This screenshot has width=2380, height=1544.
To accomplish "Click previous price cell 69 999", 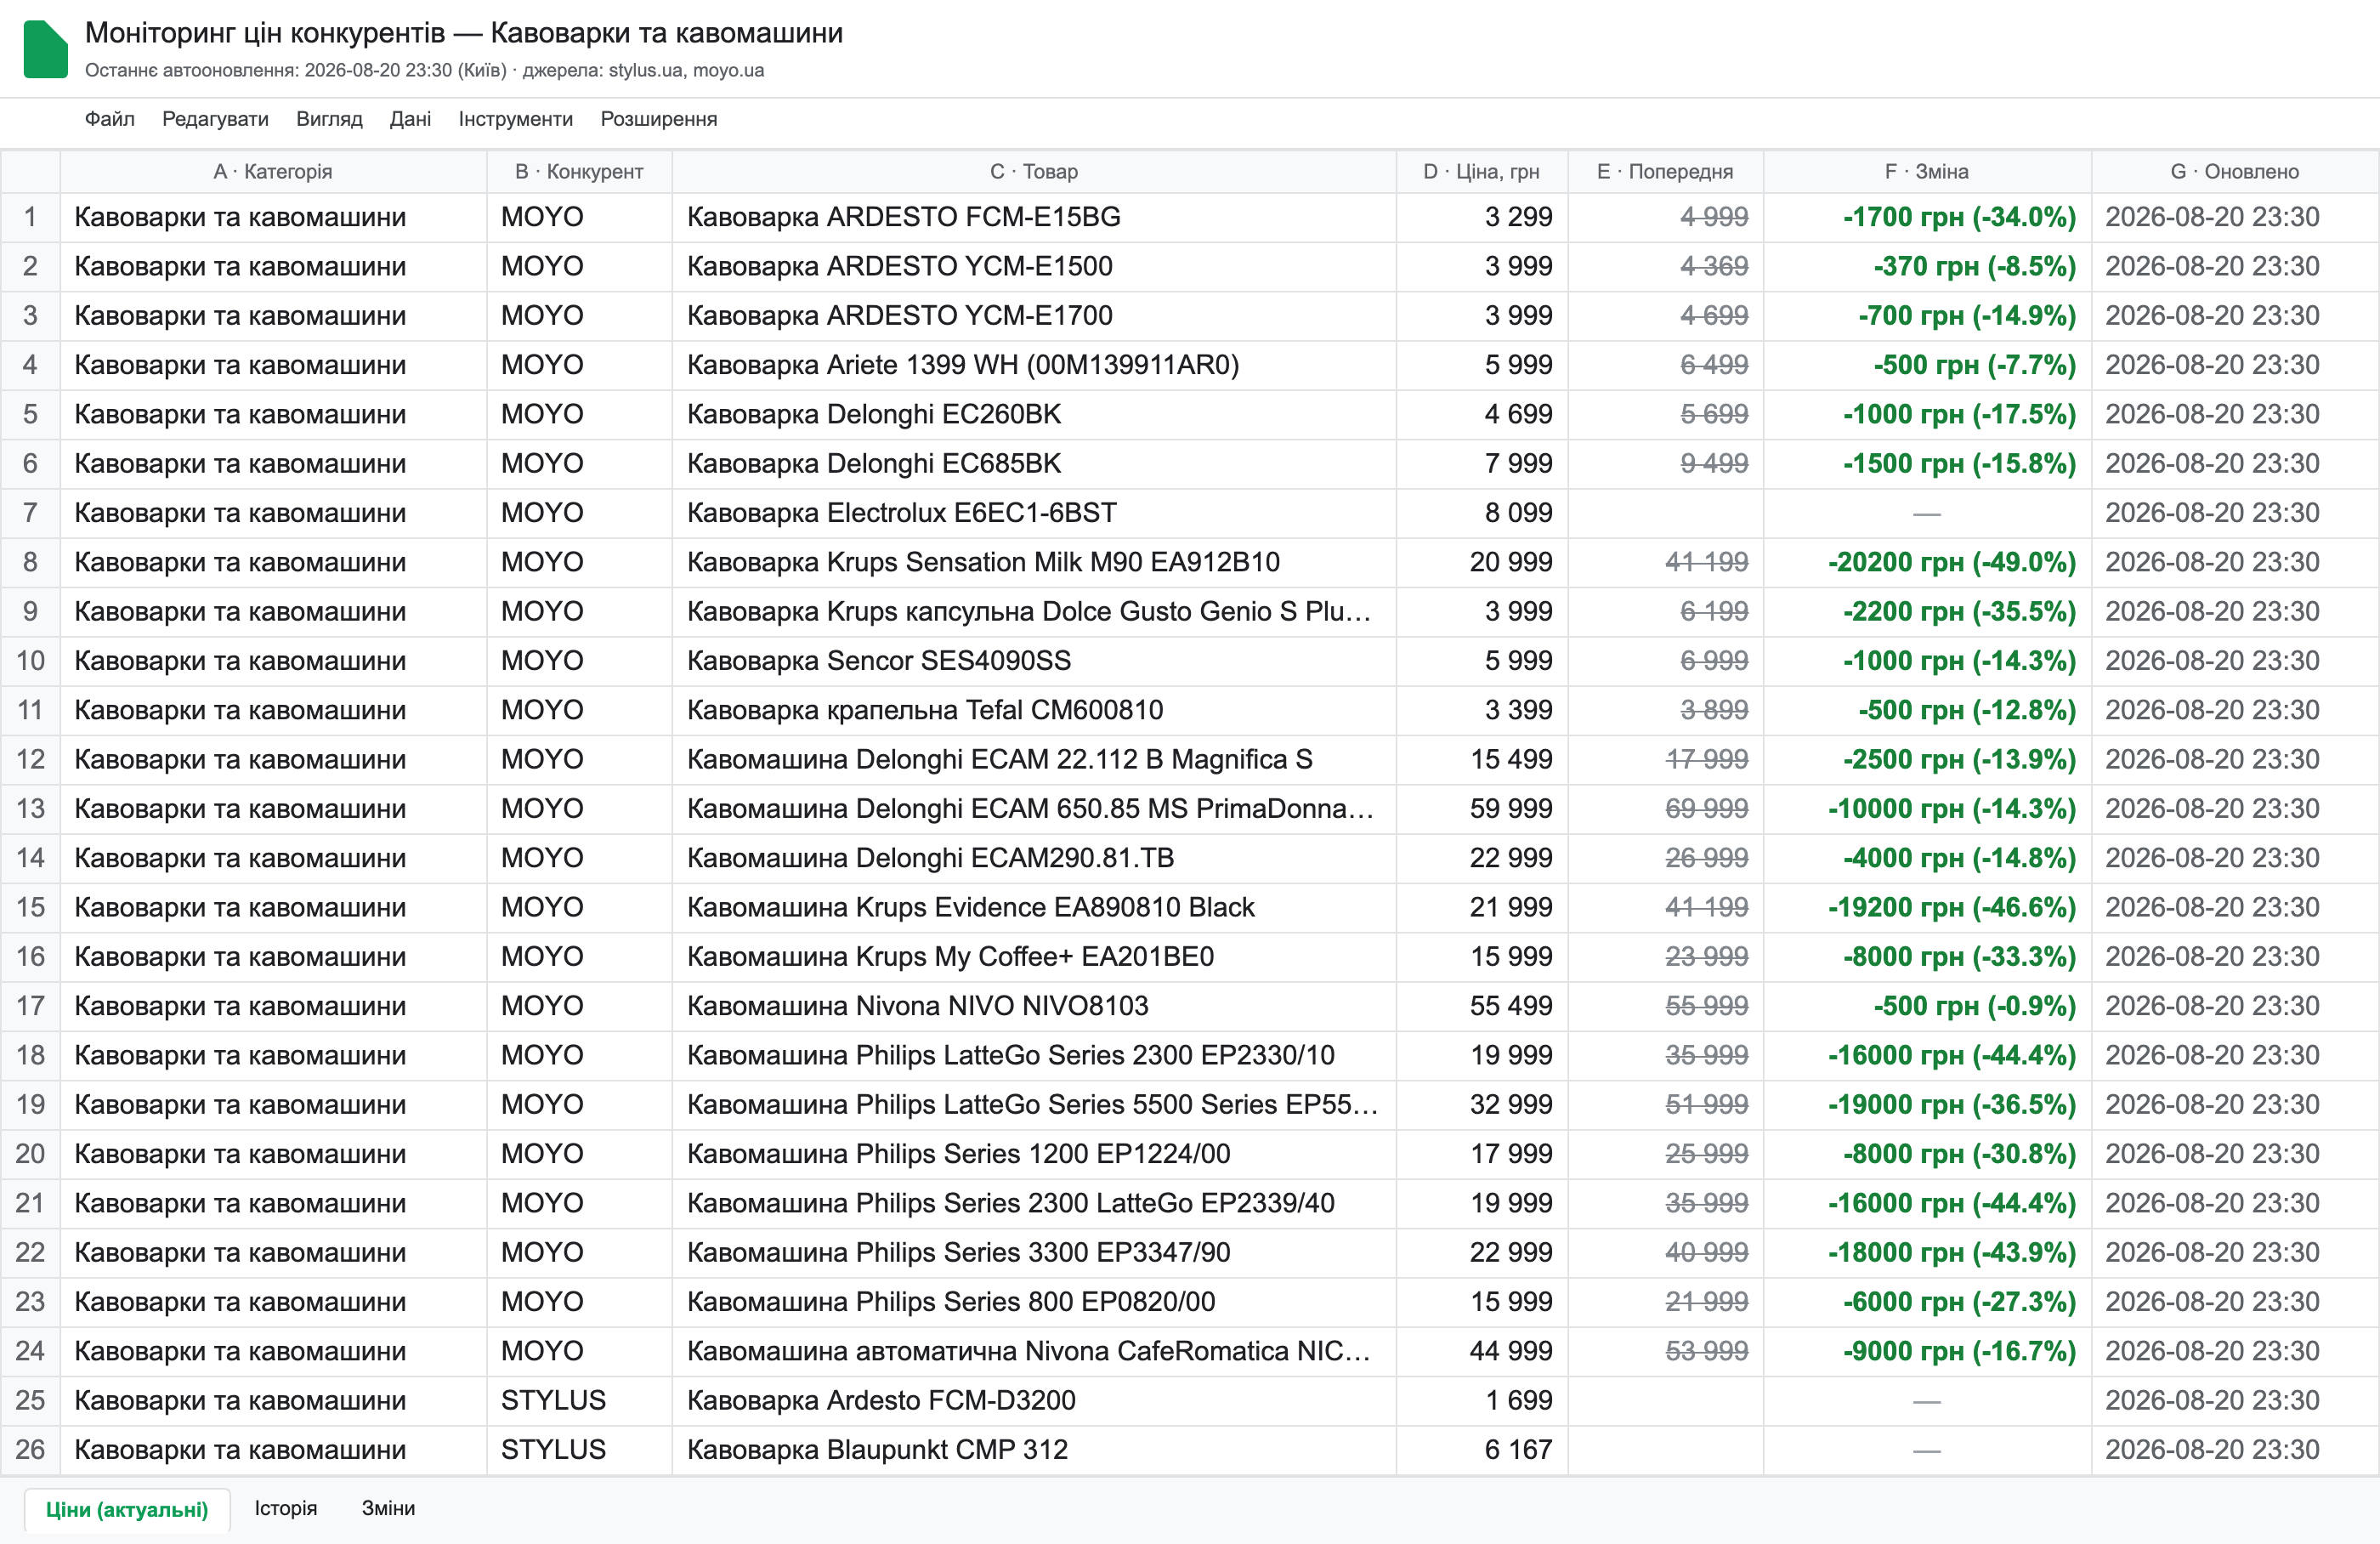I will pyautogui.click(x=1665, y=809).
